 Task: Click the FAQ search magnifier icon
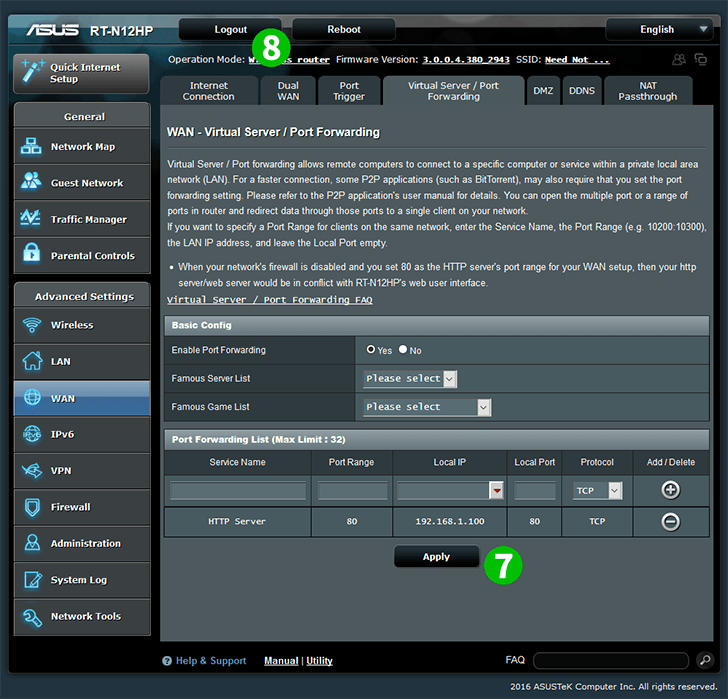[705, 660]
